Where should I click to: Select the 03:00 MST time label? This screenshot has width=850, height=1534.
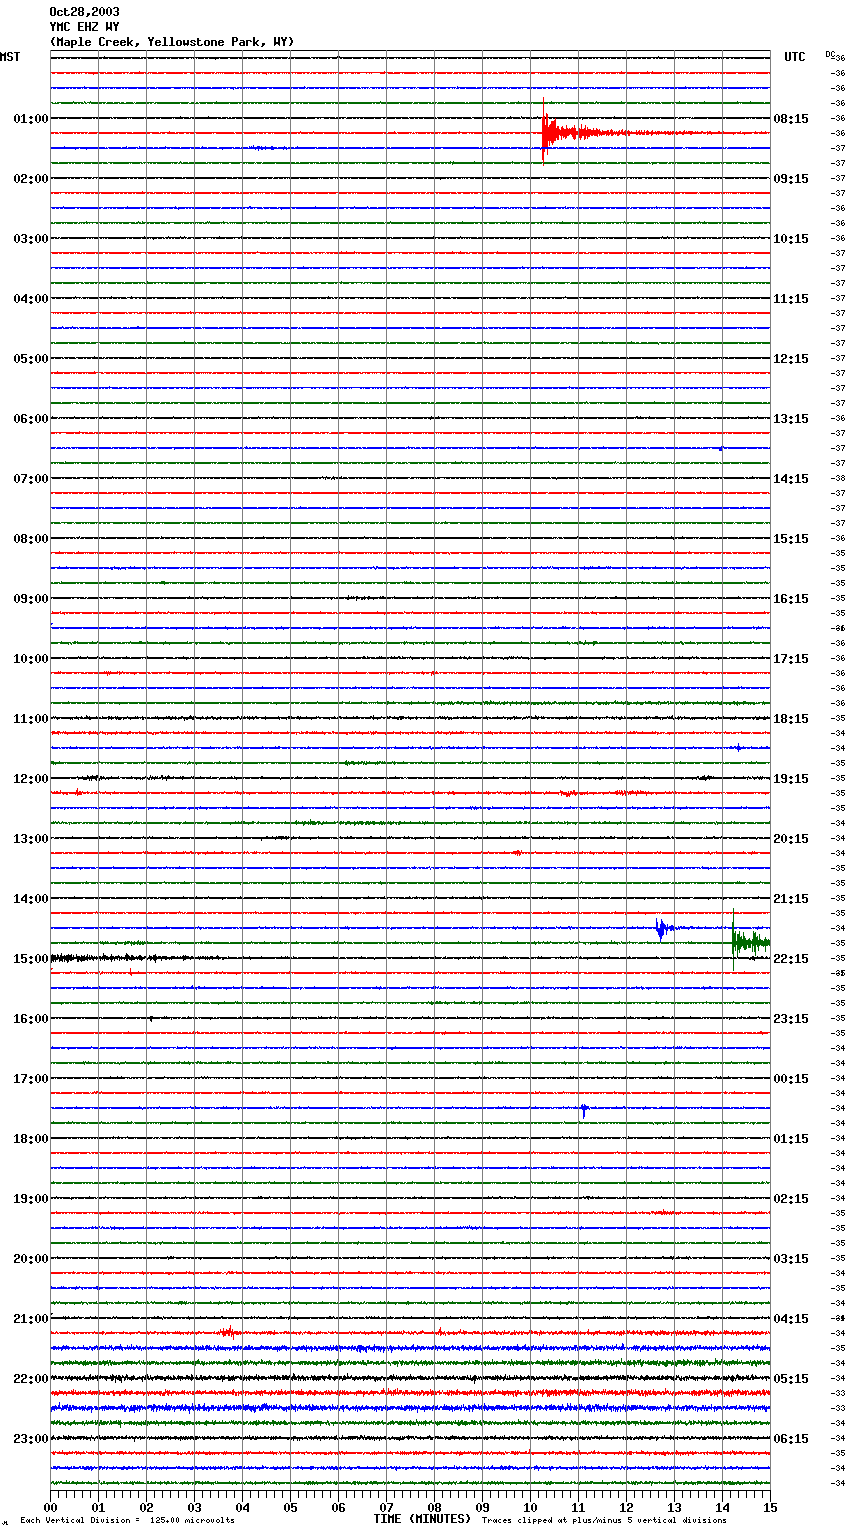[x=31, y=239]
